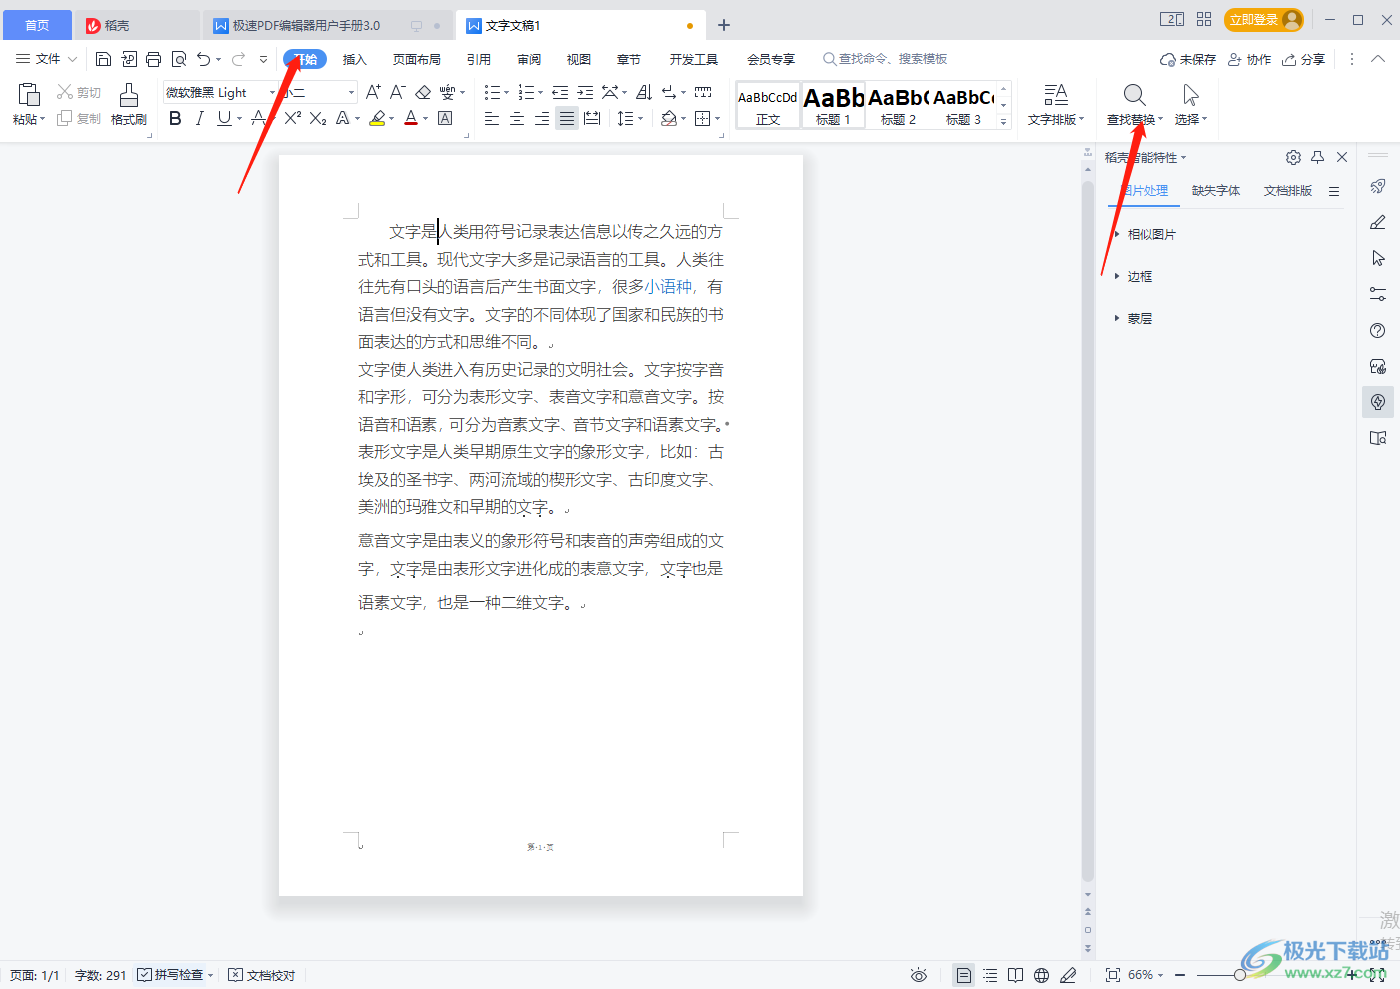This screenshot has width=1400, height=989.
Task: Click the document vertical scrollbar
Action: pyautogui.click(x=1088, y=530)
